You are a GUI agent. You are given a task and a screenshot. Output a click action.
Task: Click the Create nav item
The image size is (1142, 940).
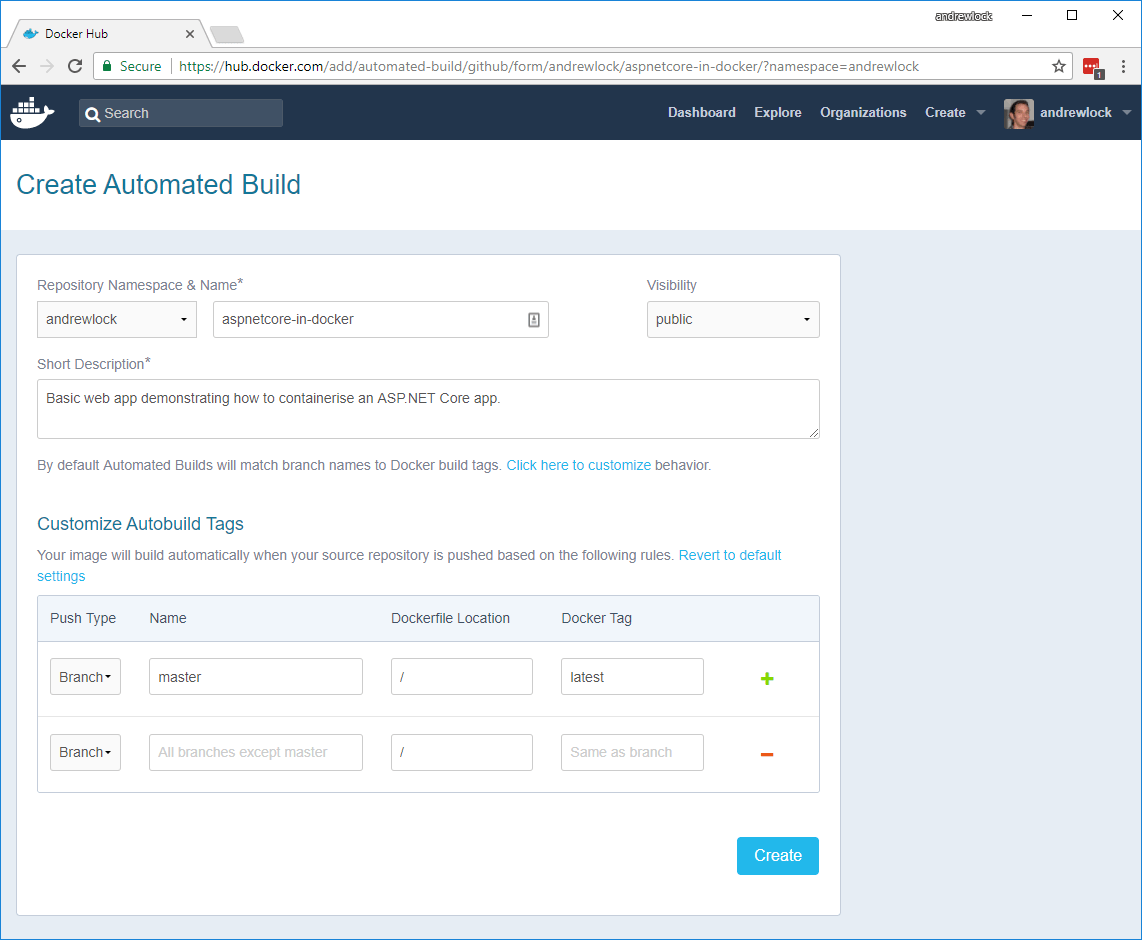pyautogui.click(x=945, y=112)
